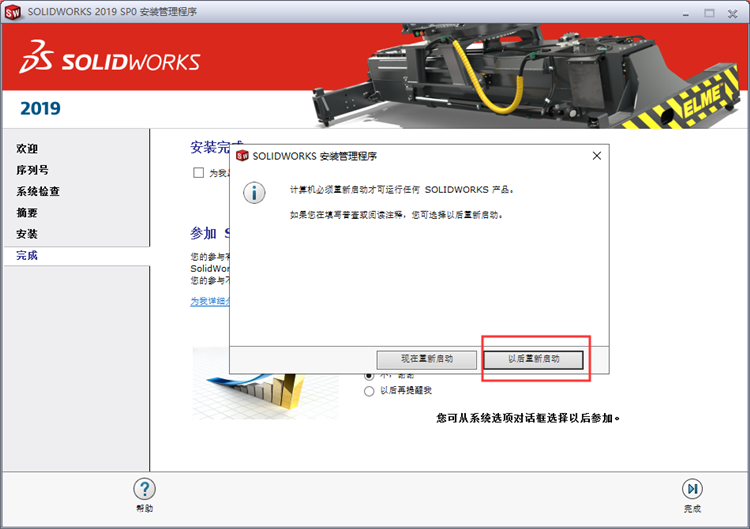Tick the checkbox under 安装完成 heading
This screenshot has width=750, height=529.
coord(199,173)
